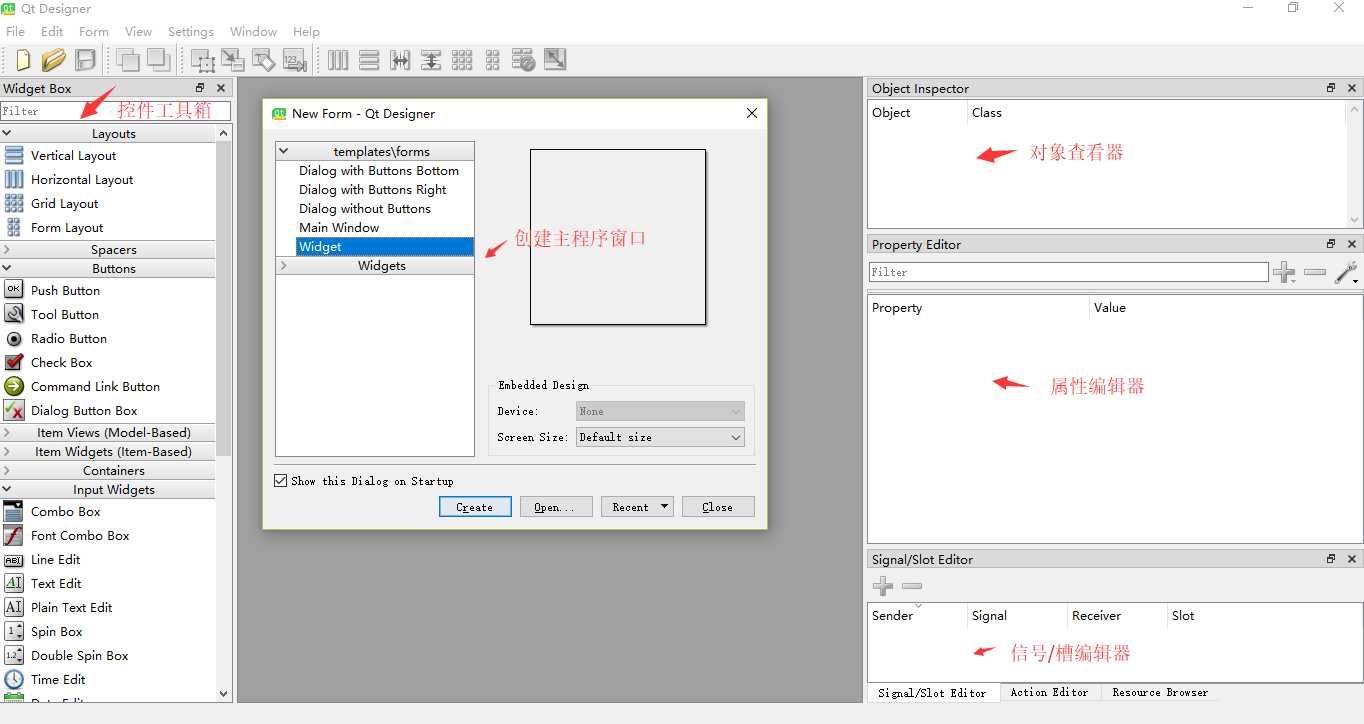Open the Edit menu
This screenshot has height=724, width=1364.
(x=52, y=31)
